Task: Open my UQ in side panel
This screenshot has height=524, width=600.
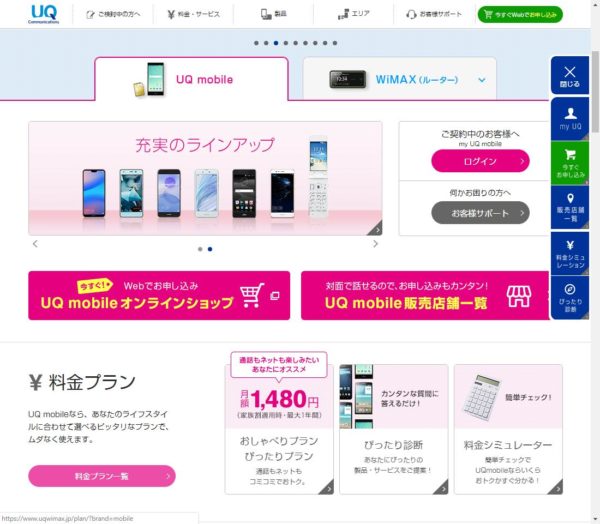Action: [570, 119]
